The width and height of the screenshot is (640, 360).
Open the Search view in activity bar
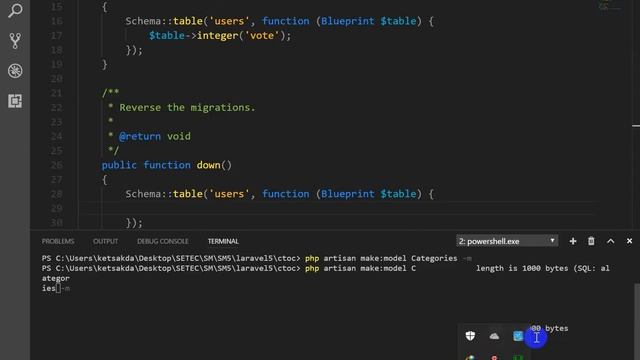(15, 11)
